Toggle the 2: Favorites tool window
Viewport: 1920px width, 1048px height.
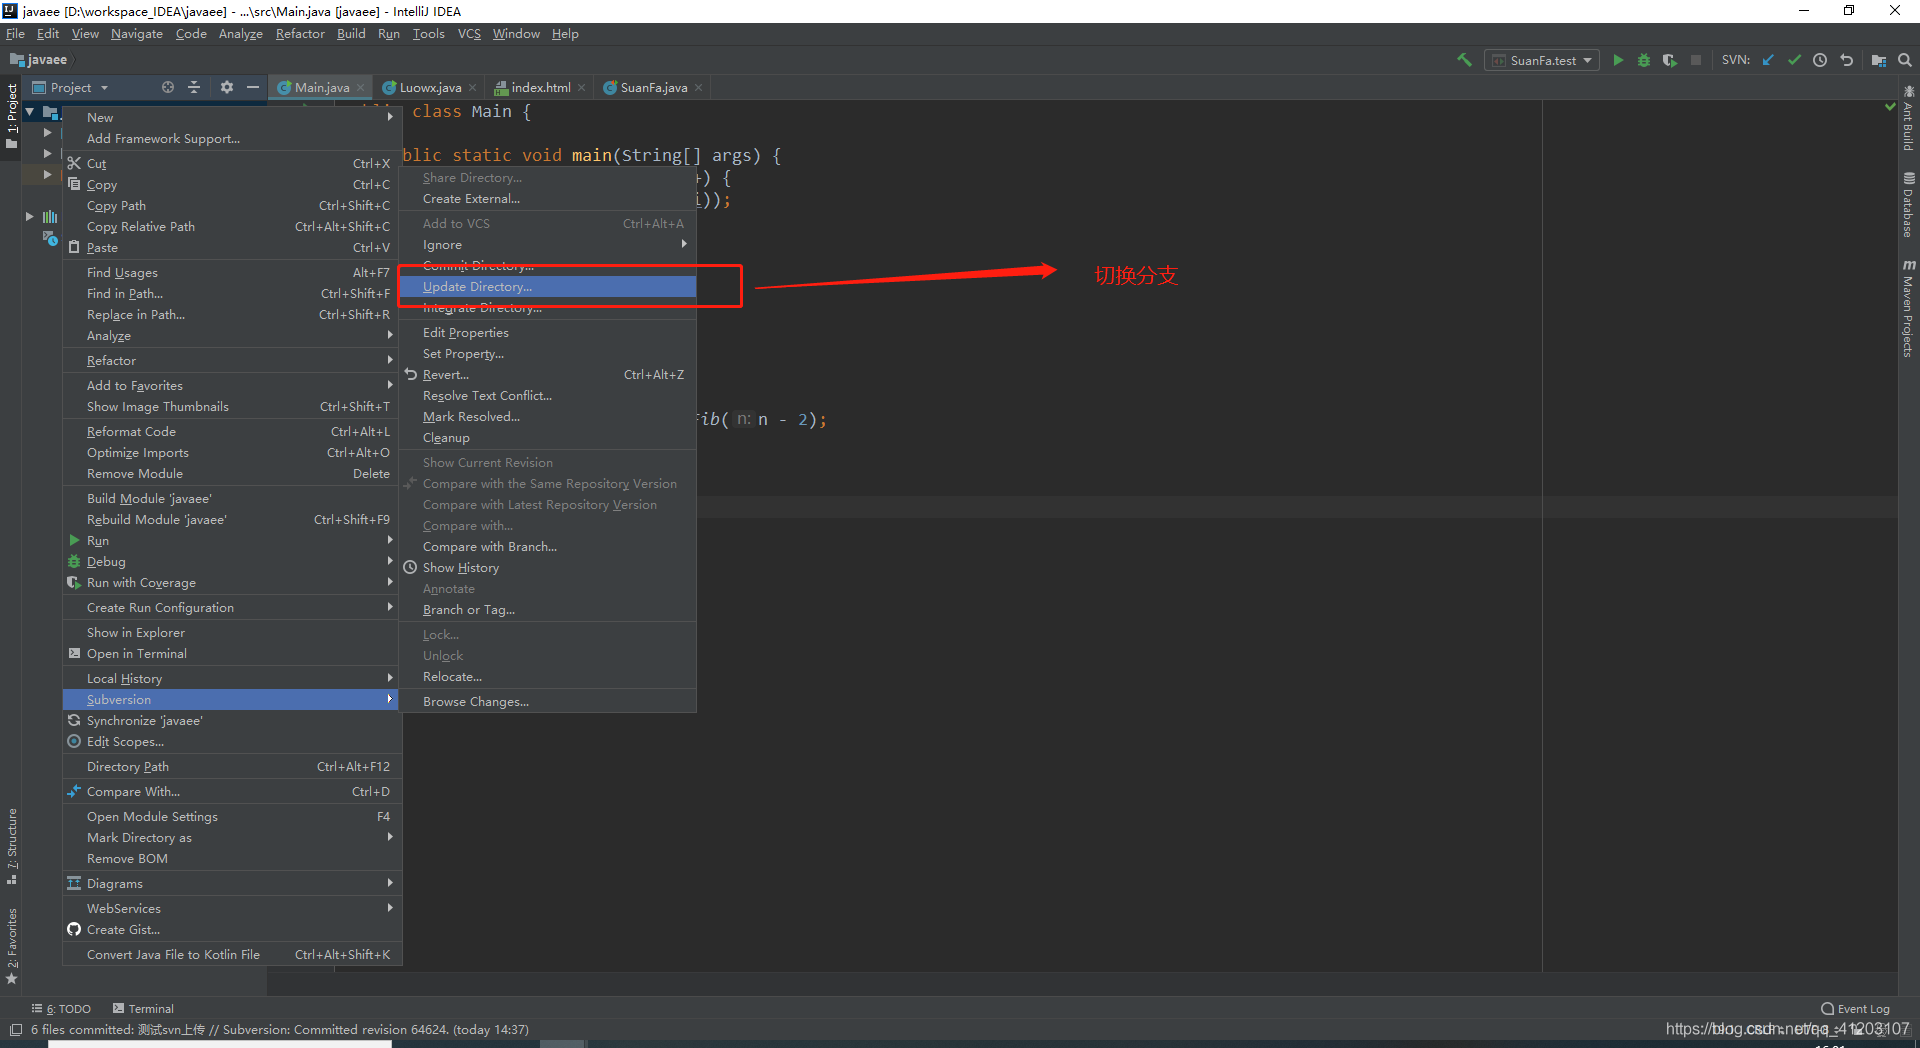tap(12, 945)
